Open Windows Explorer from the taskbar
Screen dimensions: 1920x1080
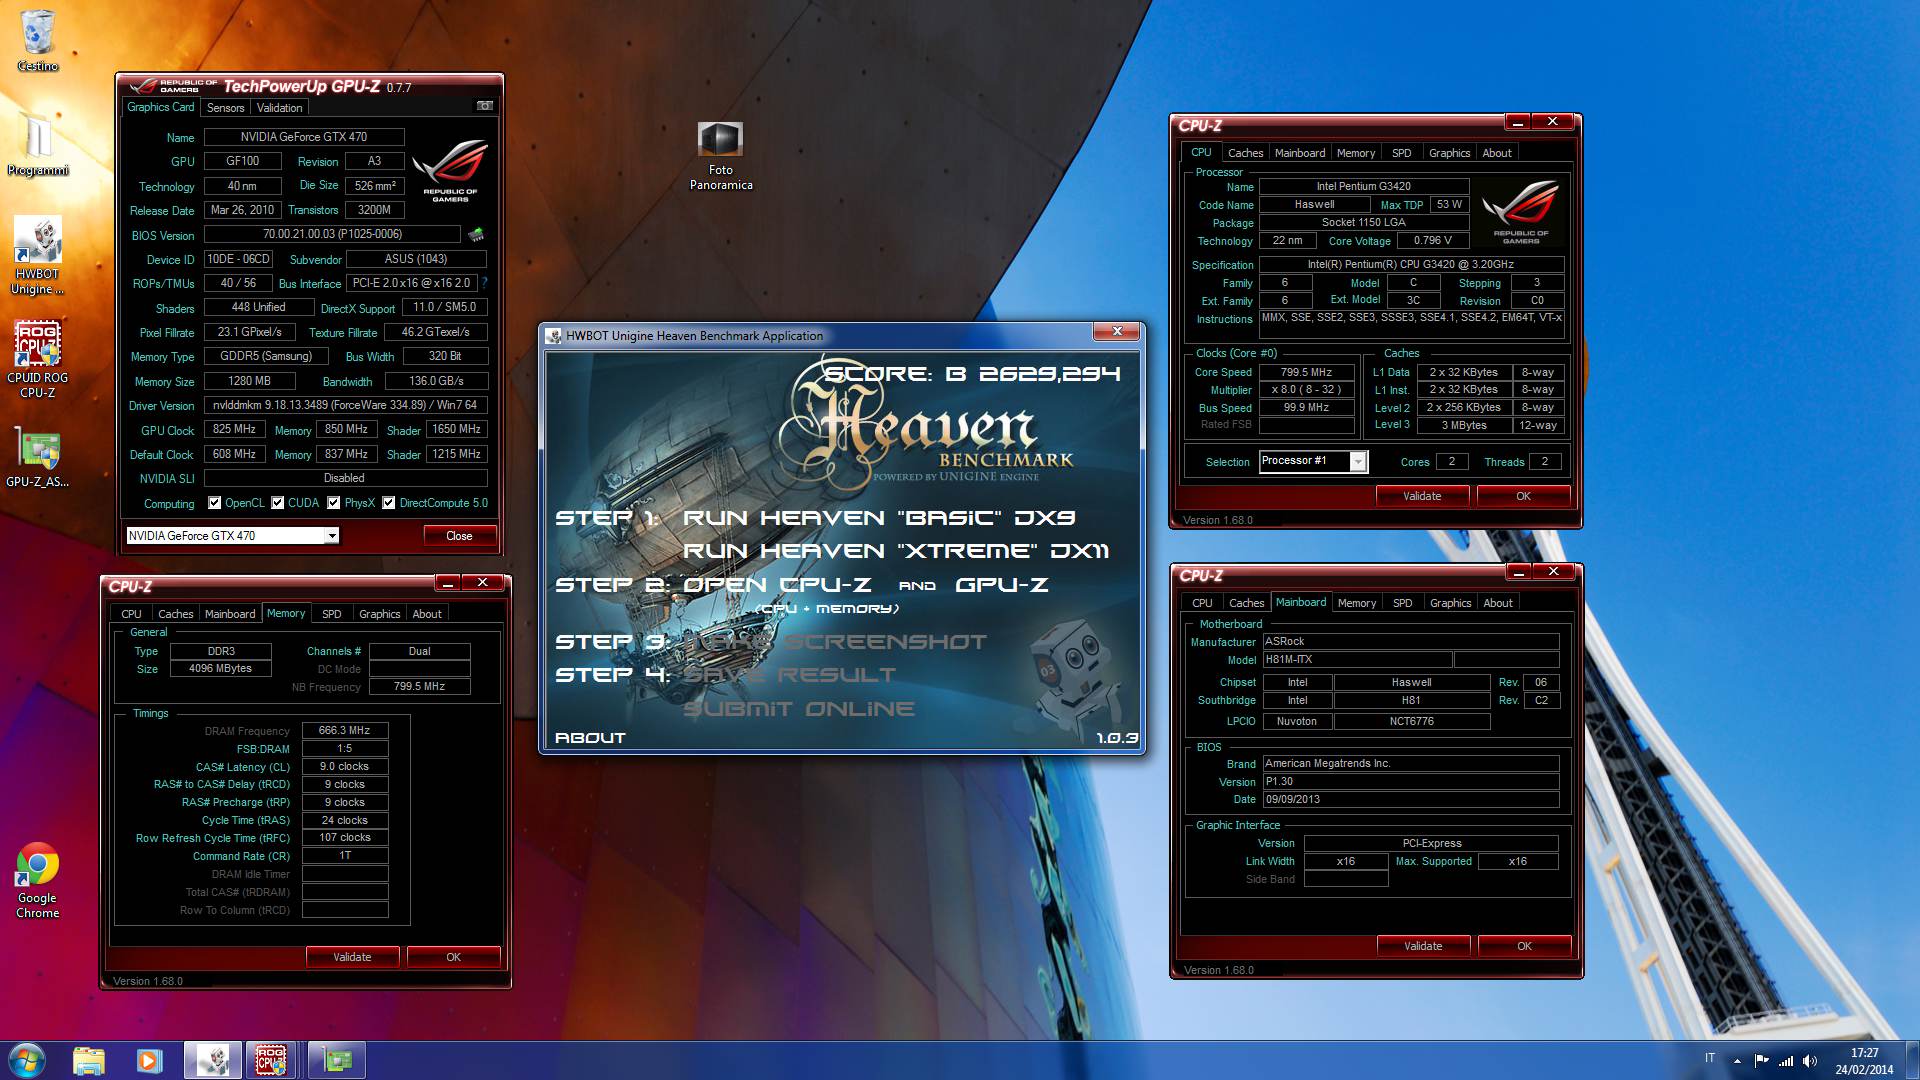click(89, 1060)
